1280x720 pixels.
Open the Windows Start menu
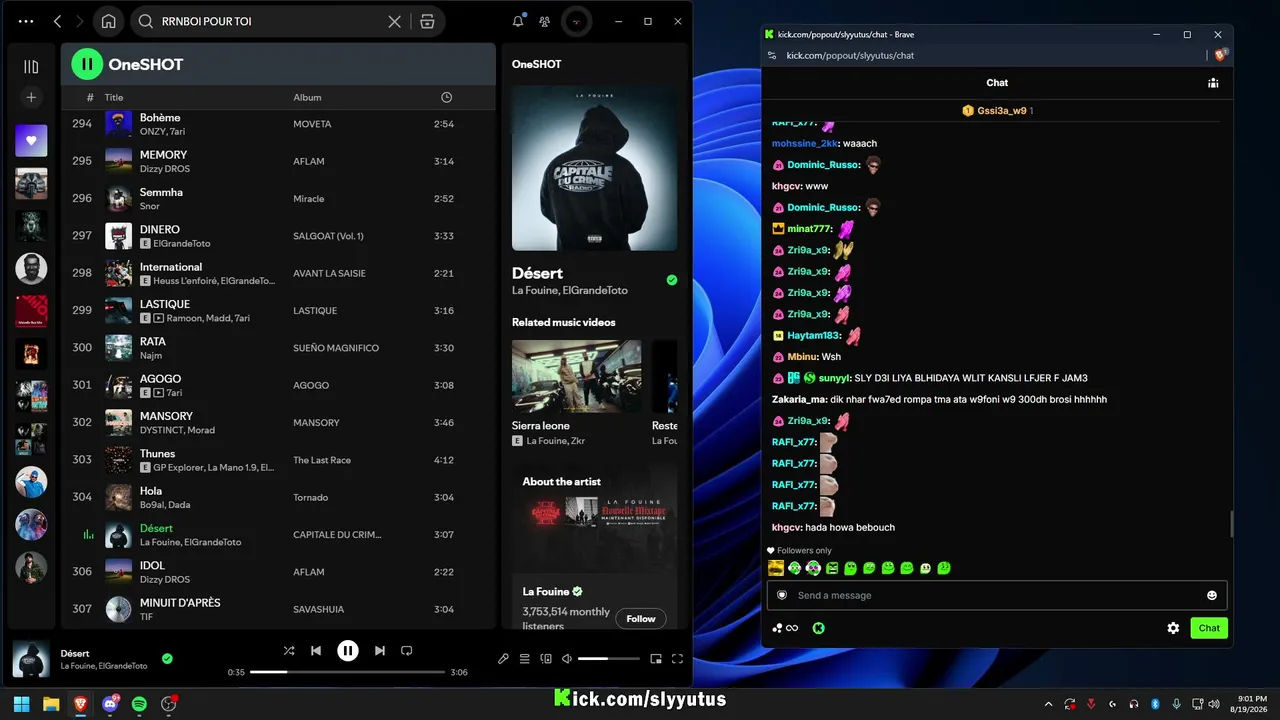point(22,704)
